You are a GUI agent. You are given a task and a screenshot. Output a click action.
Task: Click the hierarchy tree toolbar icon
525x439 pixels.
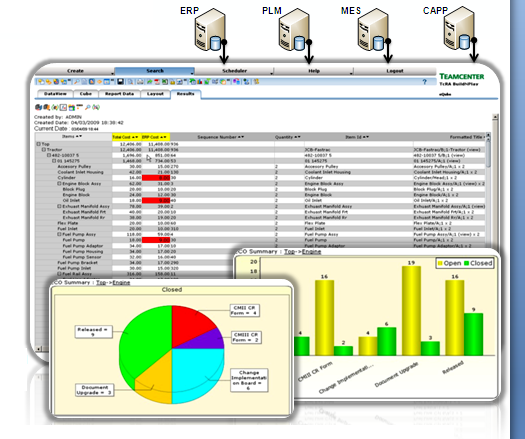(246, 82)
